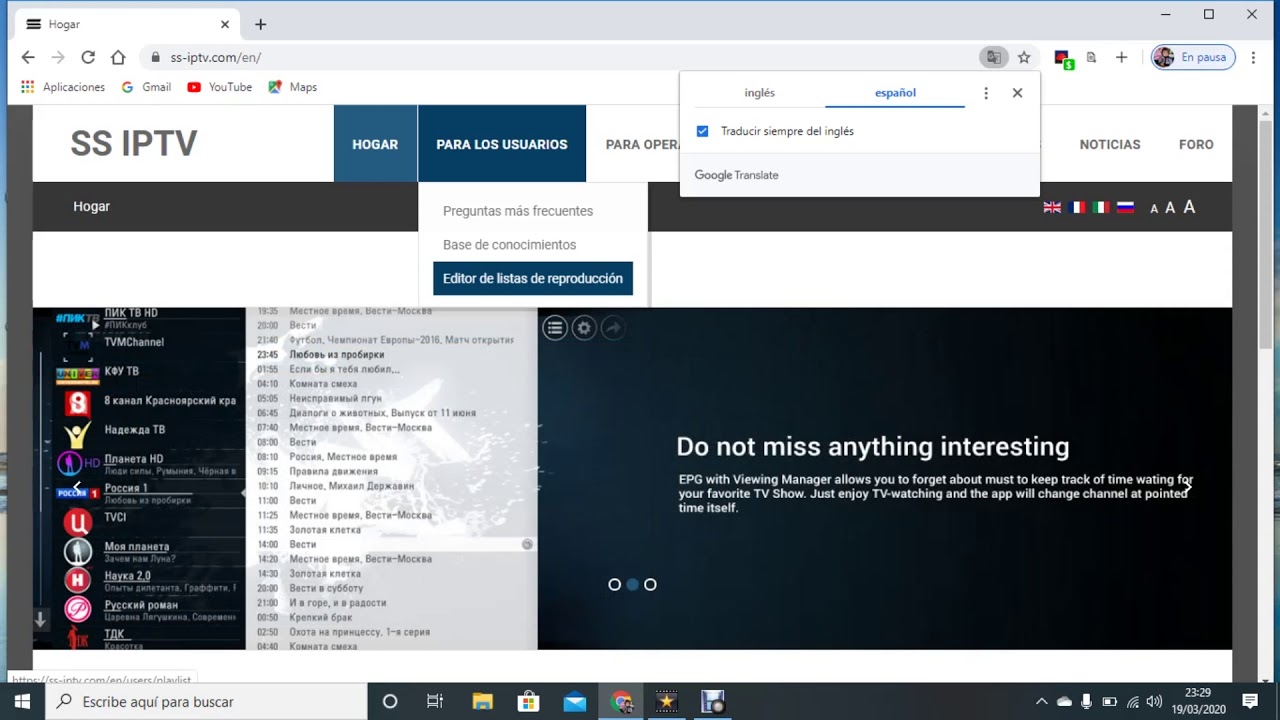Open the Windows Start menu
Image resolution: width=1280 pixels, height=720 pixels.
point(22,701)
